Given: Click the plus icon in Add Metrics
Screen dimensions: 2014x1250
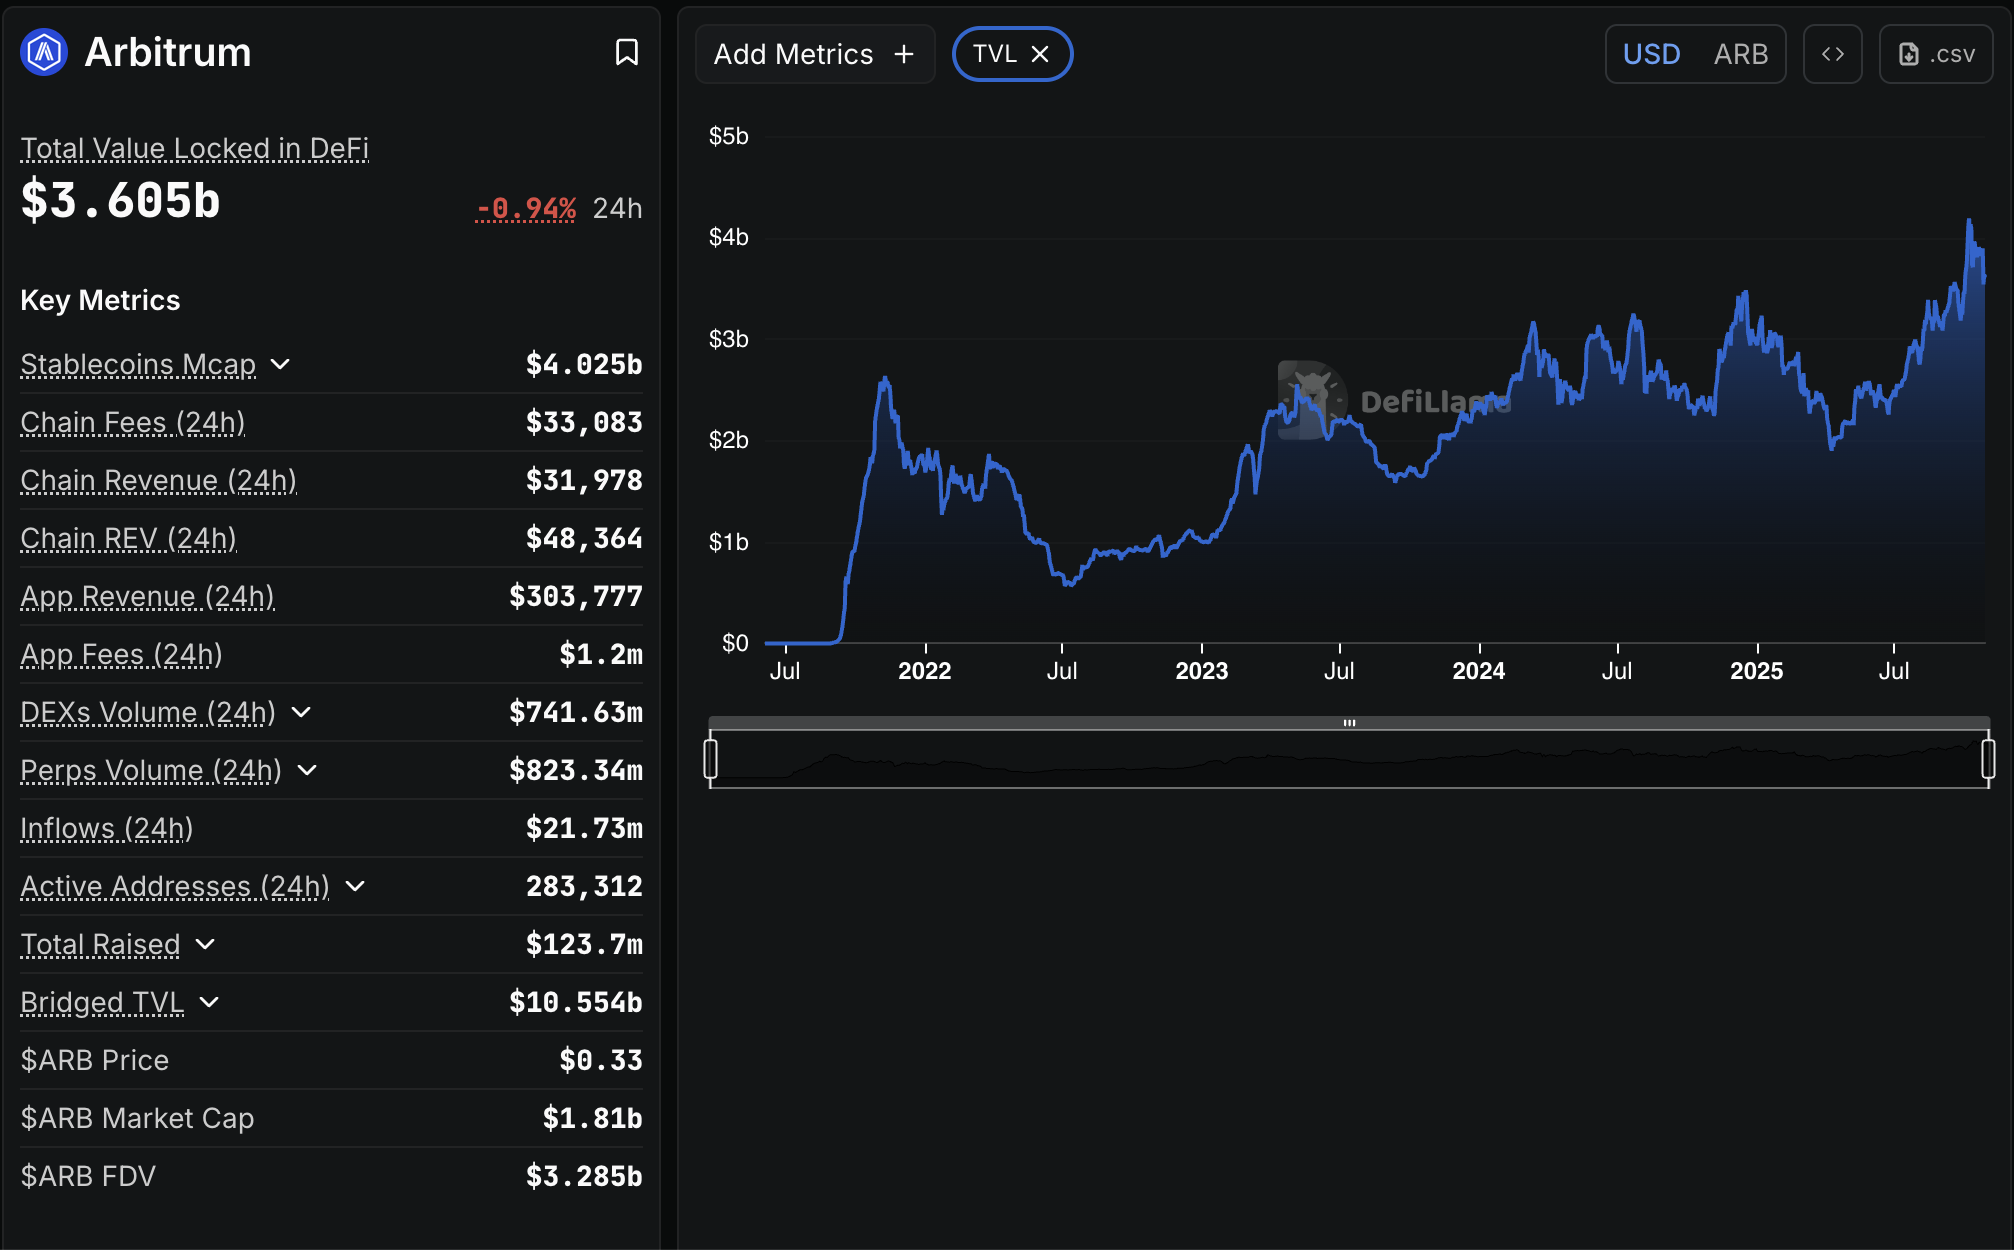Looking at the screenshot, I should pos(904,54).
